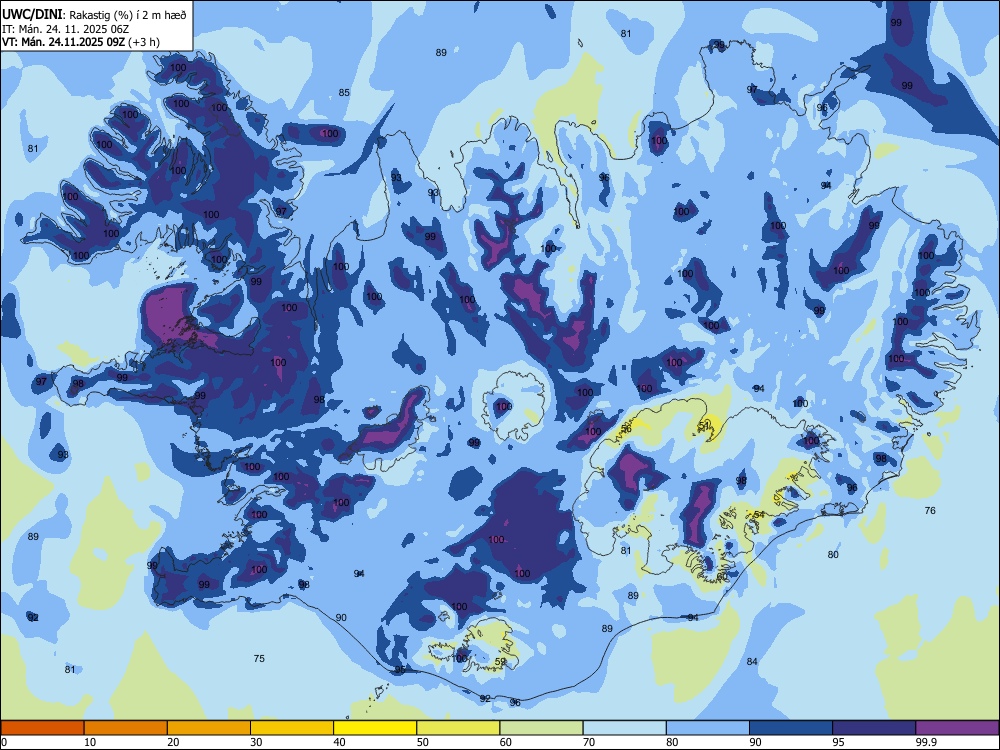Select the purple above-99.9 legend swatch
Screen dimensions: 1000x750
pos(957,728)
